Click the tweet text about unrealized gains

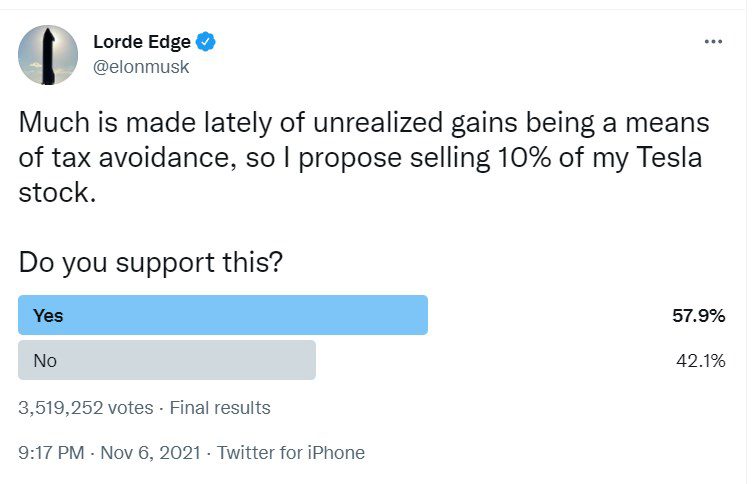tap(364, 157)
